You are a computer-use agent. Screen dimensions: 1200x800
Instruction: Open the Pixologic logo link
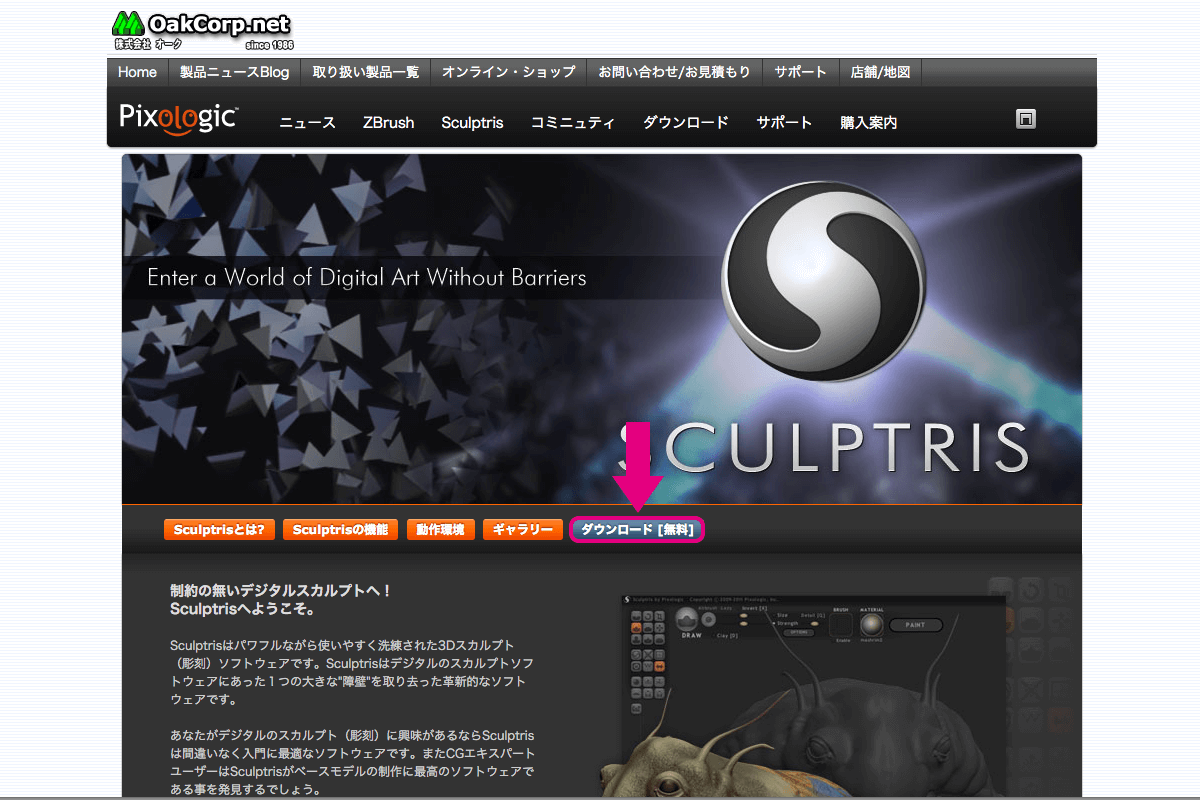click(178, 118)
